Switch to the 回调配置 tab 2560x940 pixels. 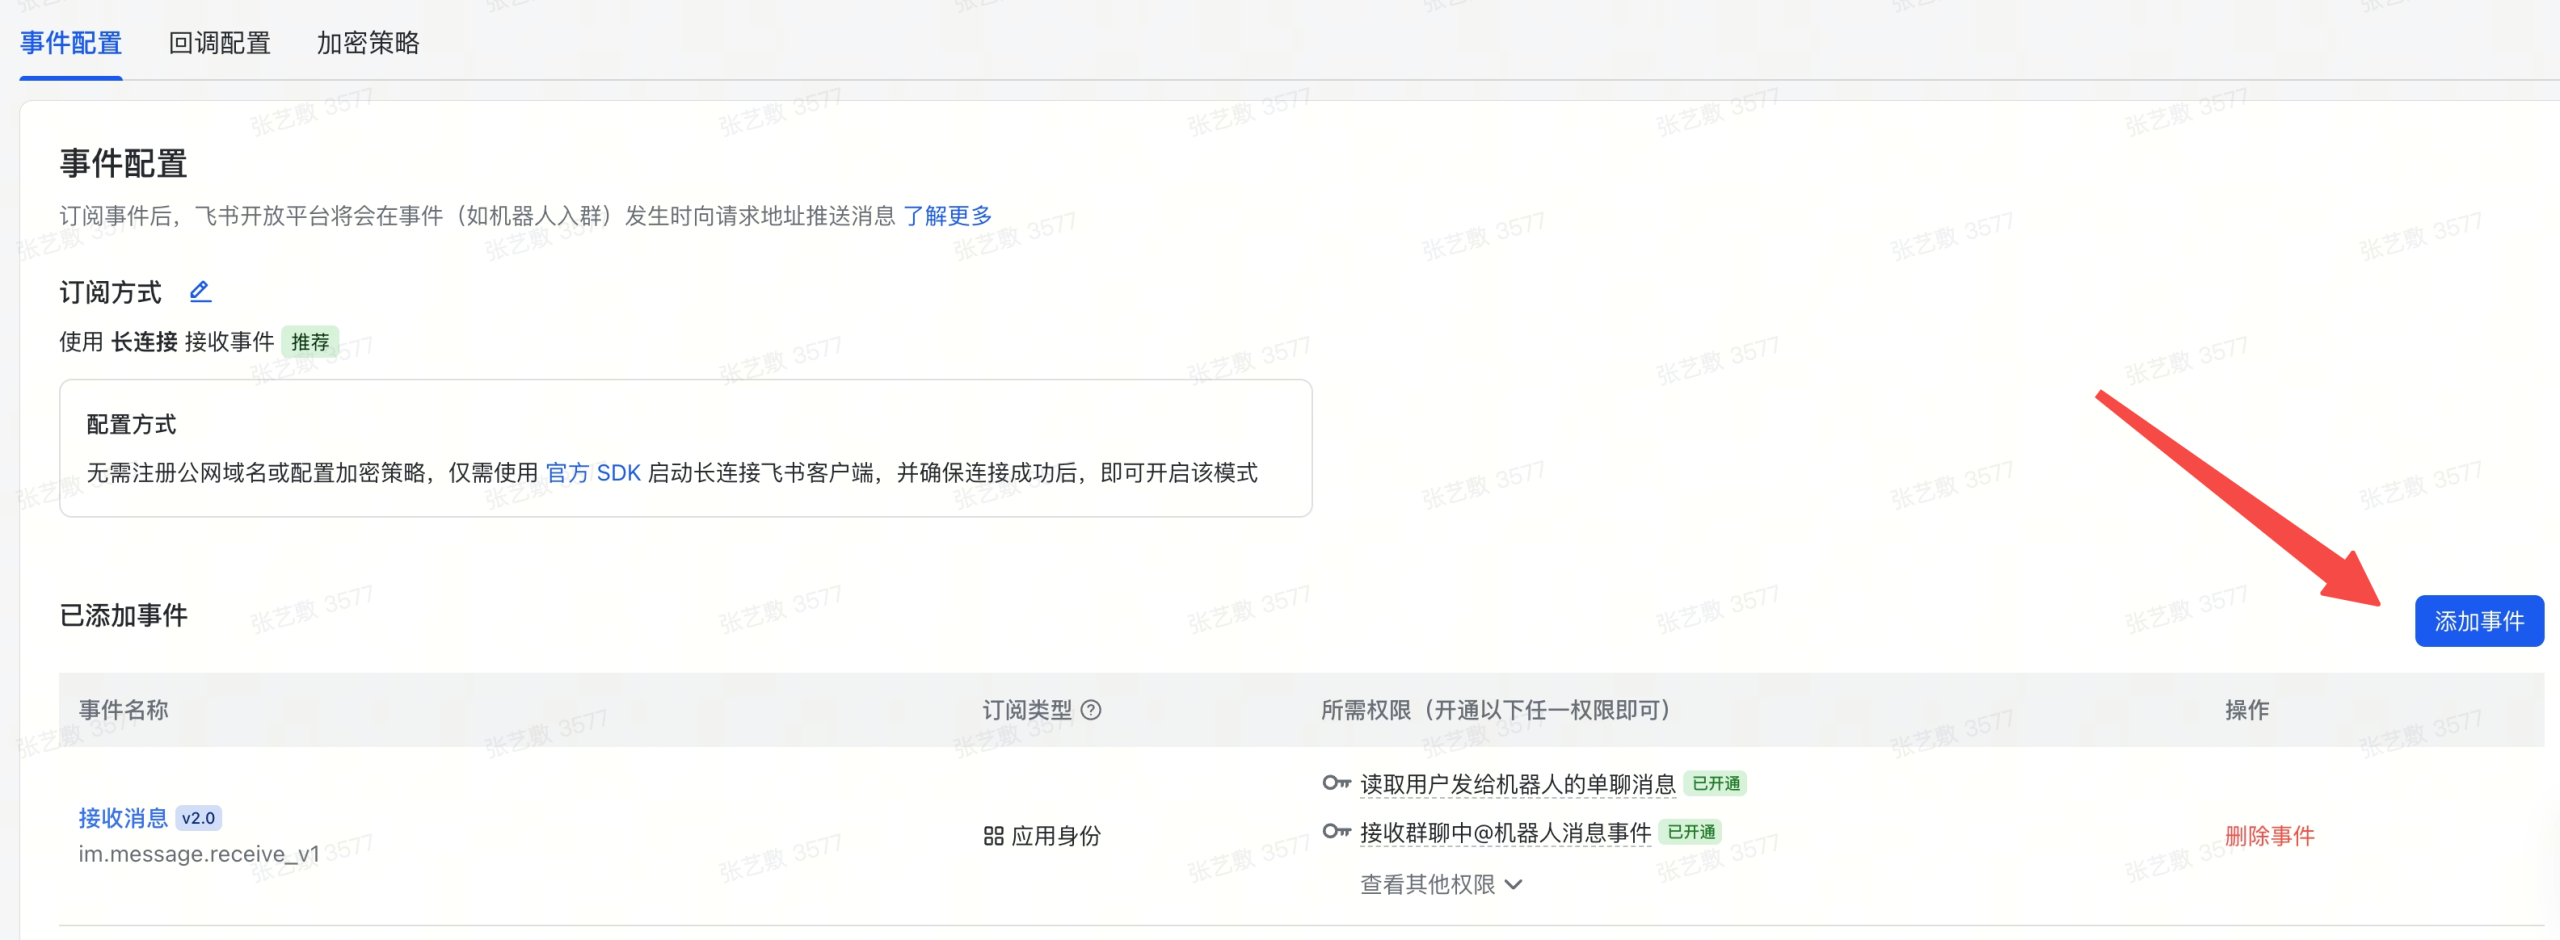(x=219, y=43)
